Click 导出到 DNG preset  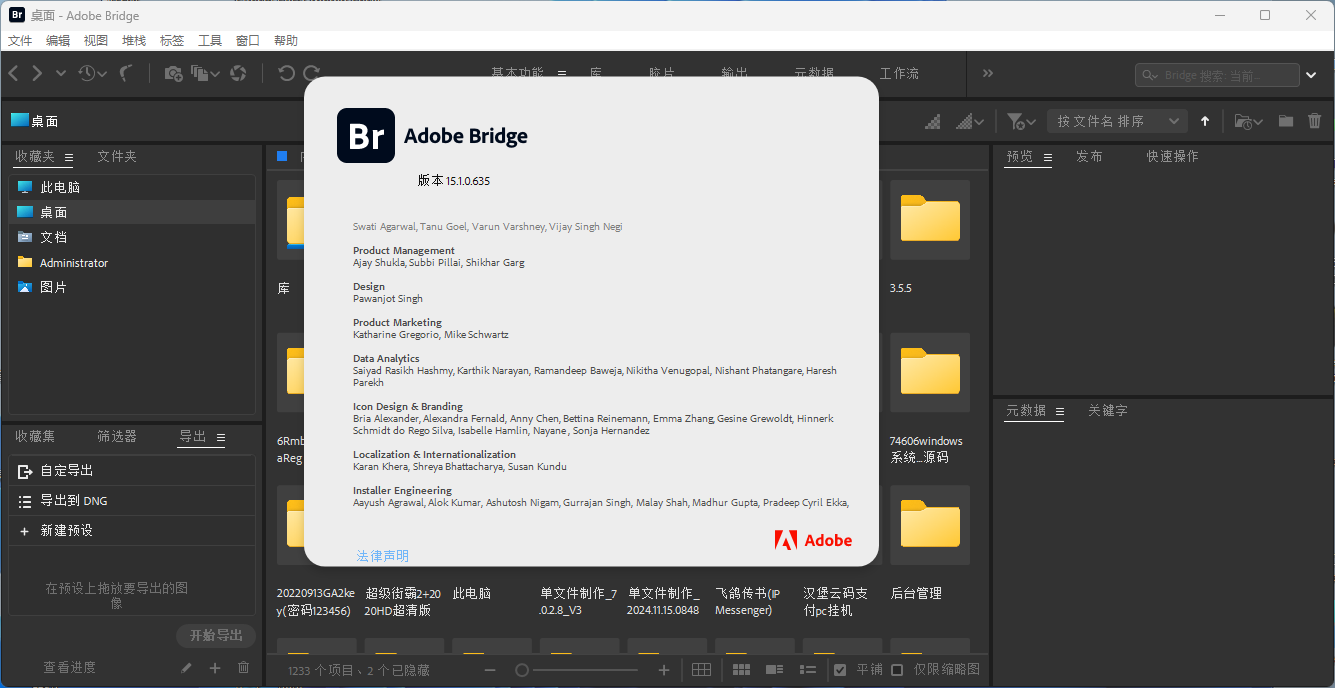point(132,501)
